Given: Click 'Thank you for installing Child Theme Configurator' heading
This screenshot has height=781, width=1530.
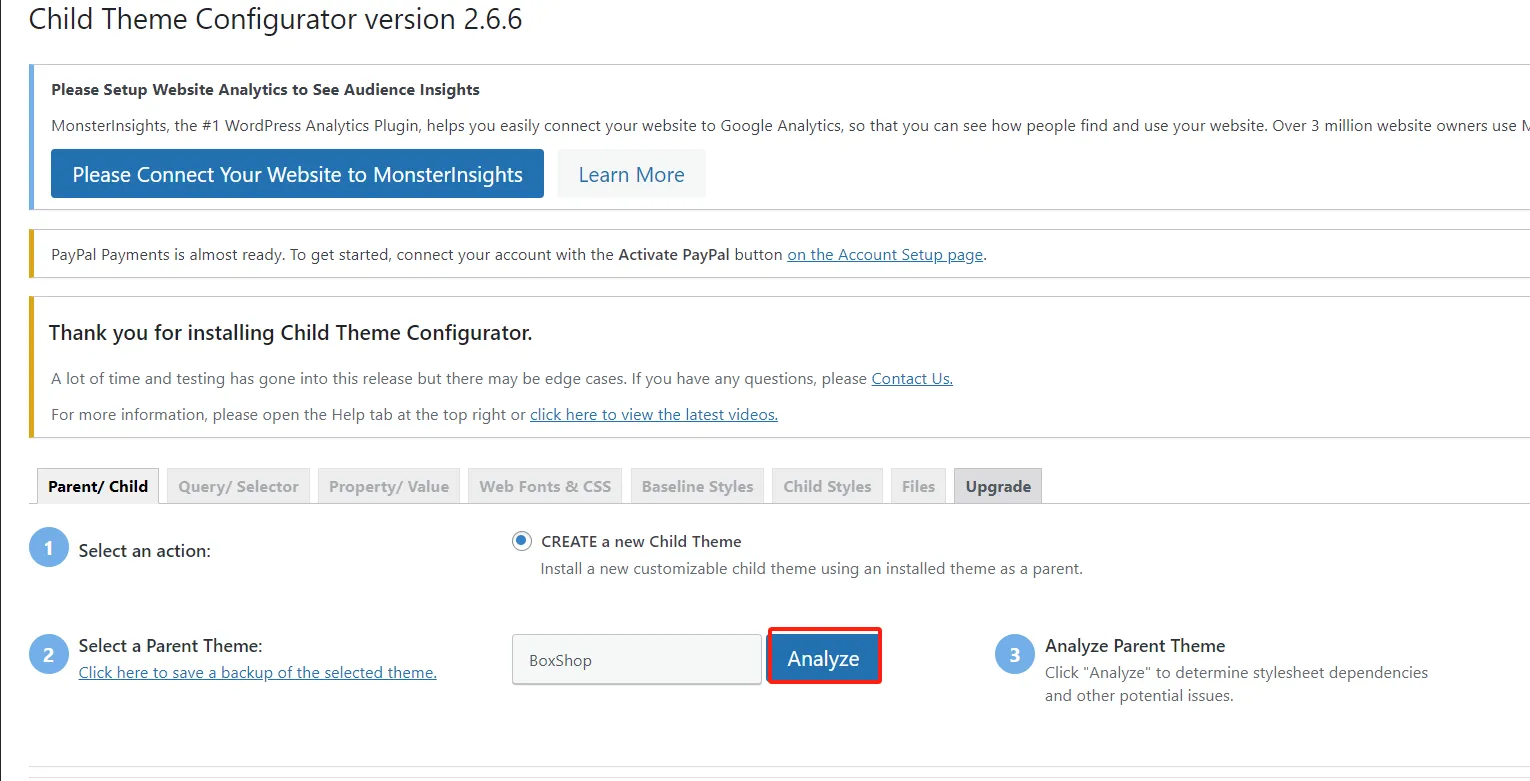Looking at the screenshot, I should click(290, 333).
